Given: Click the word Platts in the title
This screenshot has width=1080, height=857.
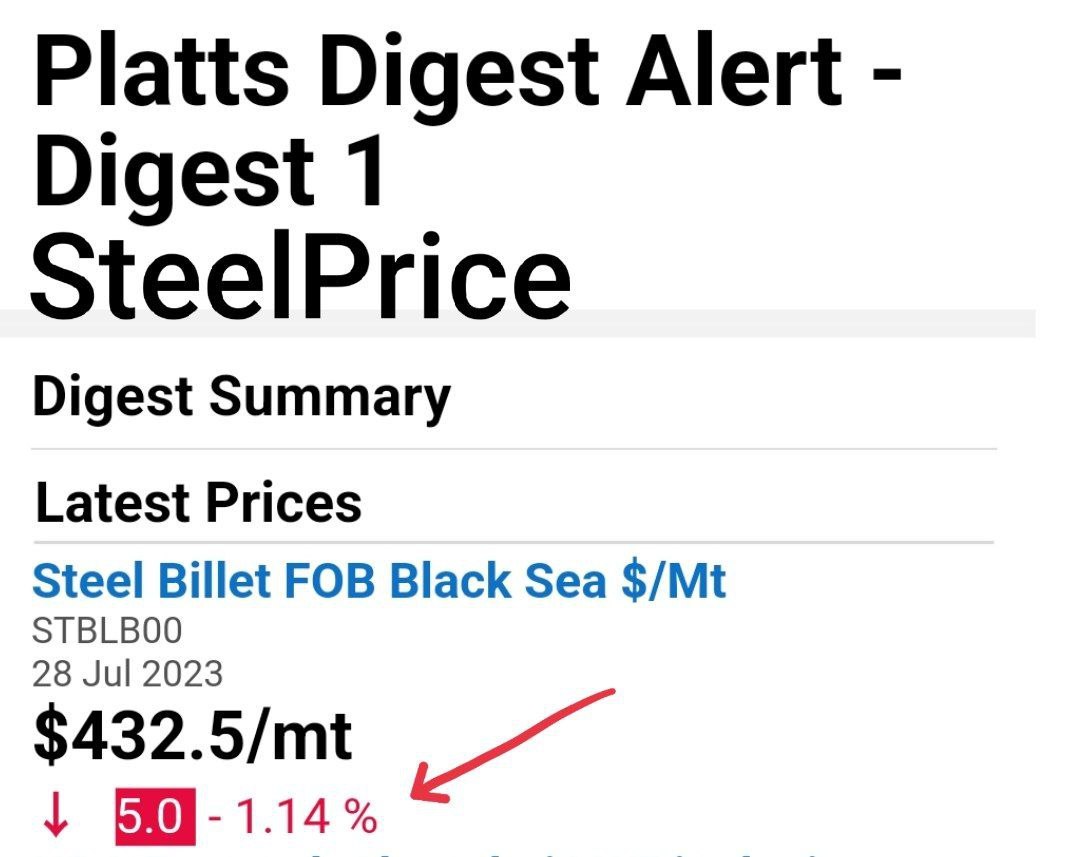Looking at the screenshot, I should pos(160,72).
